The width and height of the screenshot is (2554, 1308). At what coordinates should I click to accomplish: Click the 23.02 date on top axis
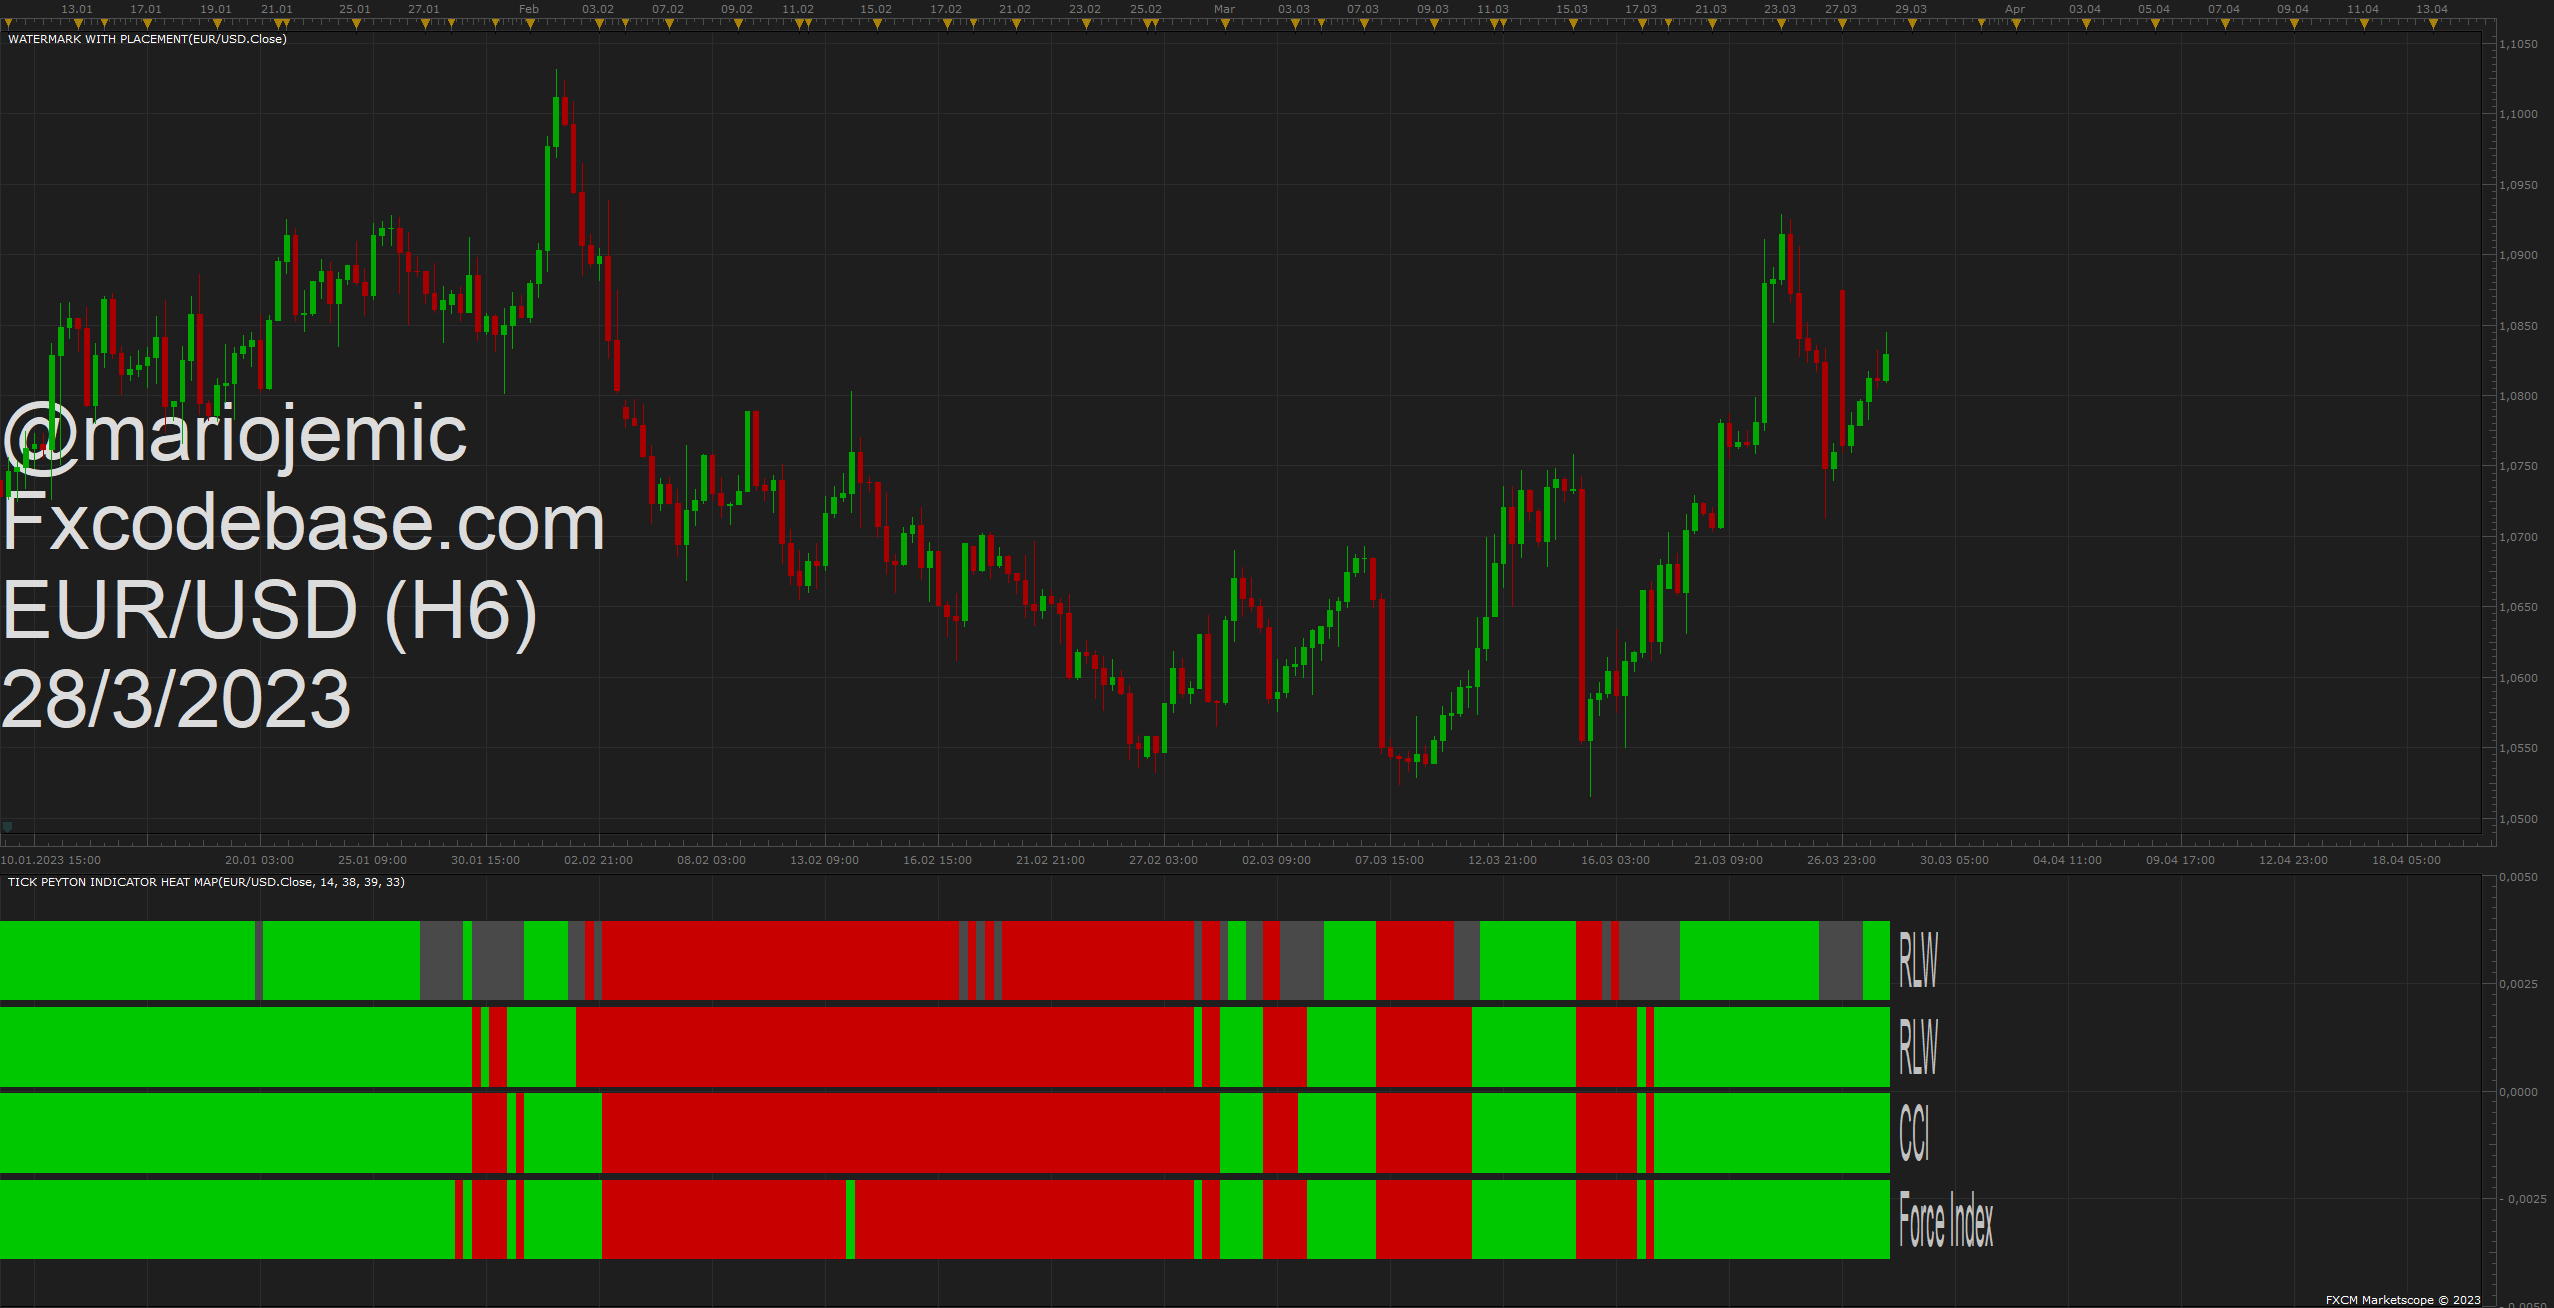pos(1085,9)
